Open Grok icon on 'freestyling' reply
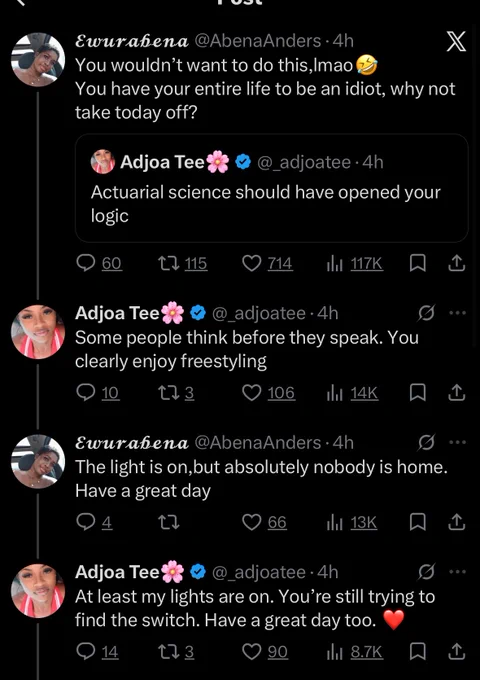480x680 pixels. [x=426, y=313]
